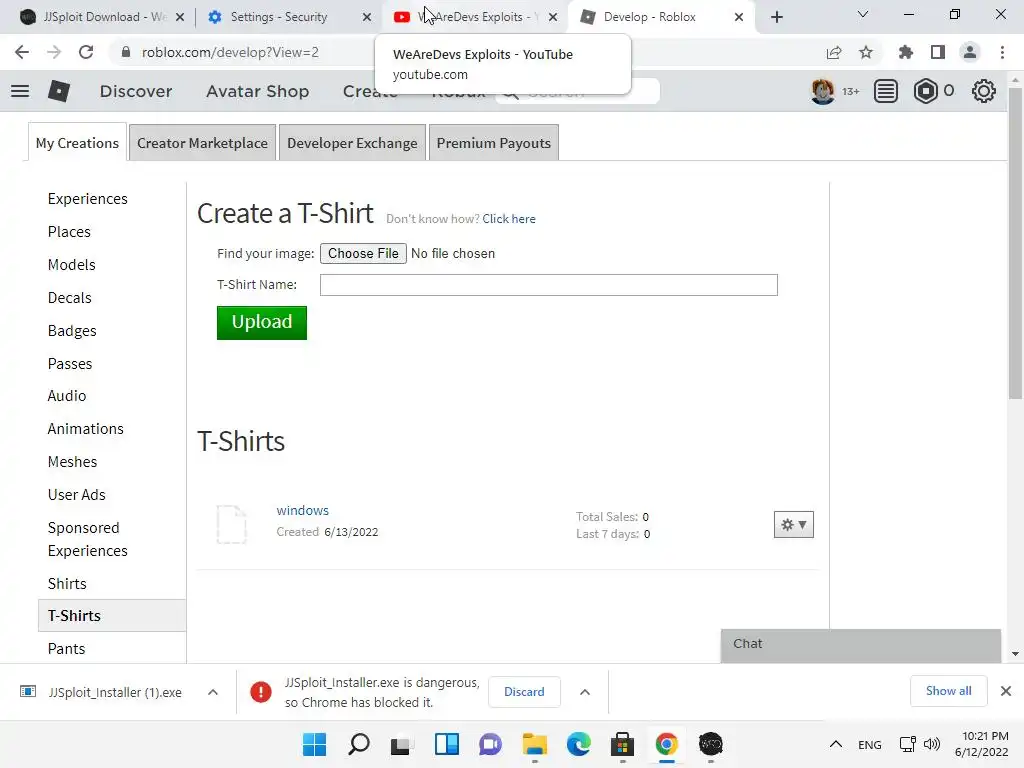The width and height of the screenshot is (1024, 768).
Task: Open the windows T-shirt gear dropdown
Action: coord(793,524)
